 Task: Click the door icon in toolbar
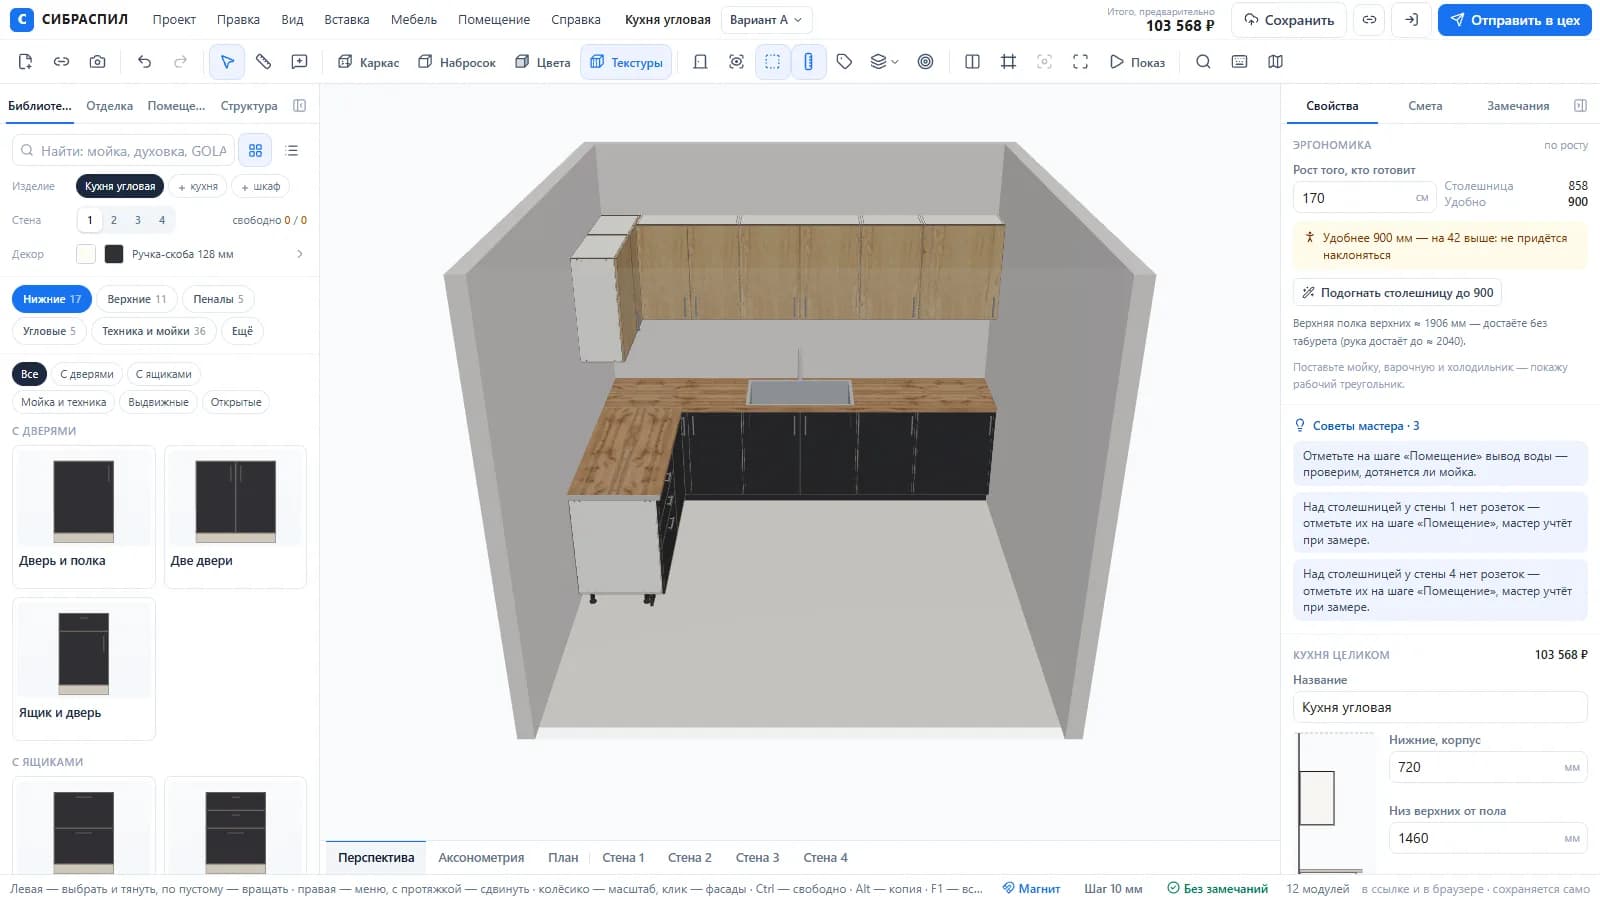(x=700, y=62)
